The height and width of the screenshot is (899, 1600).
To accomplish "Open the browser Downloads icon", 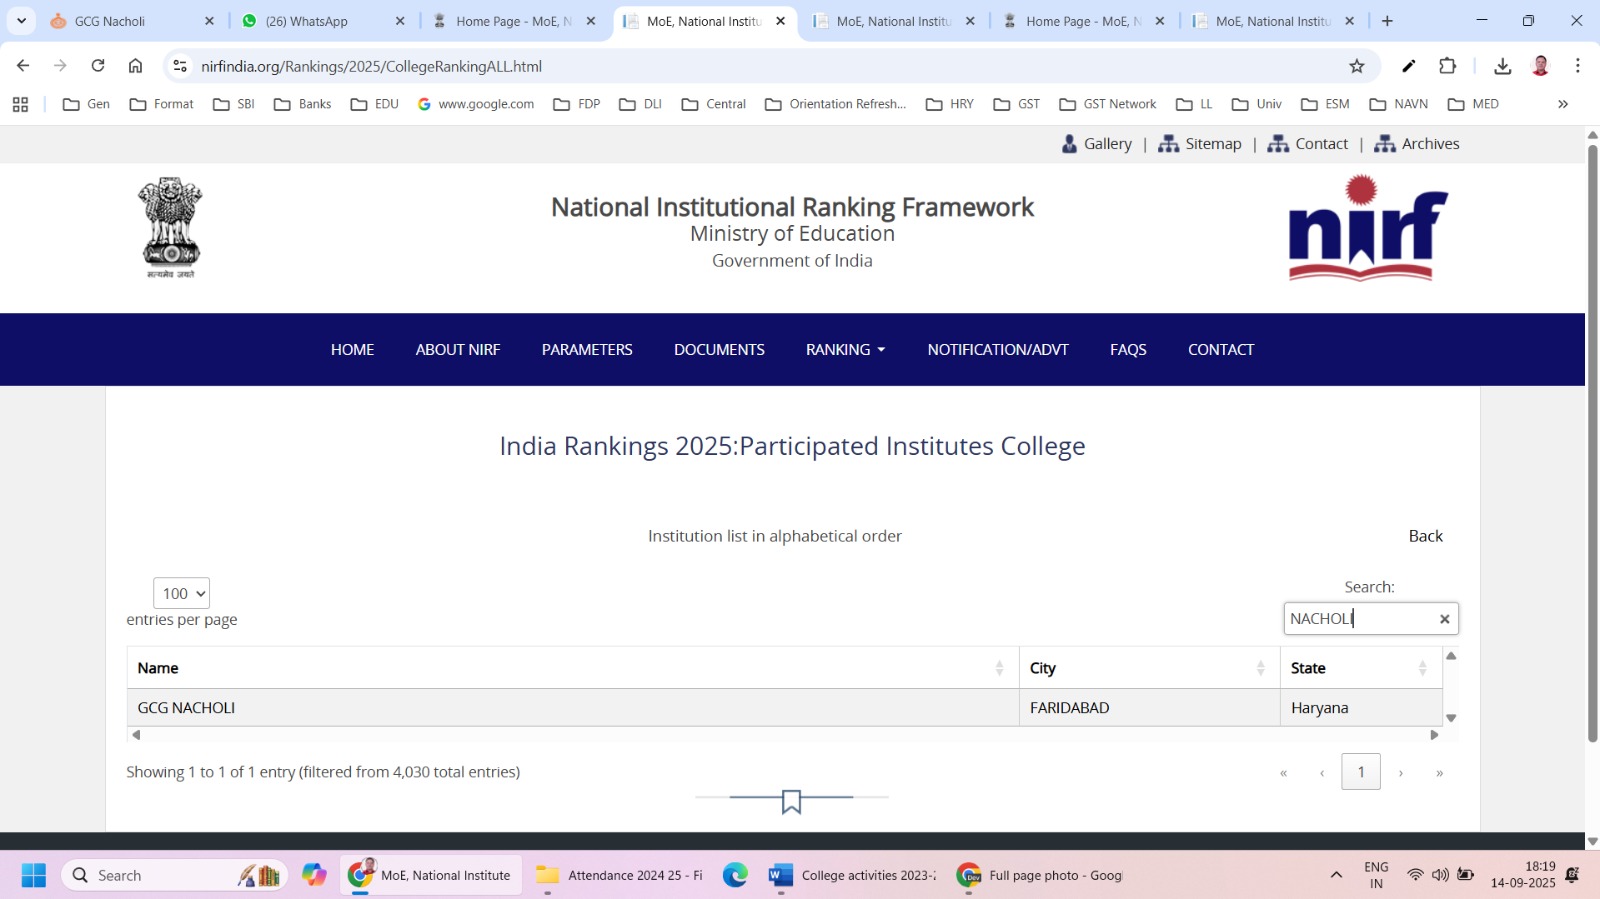I will [x=1502, y=66].
